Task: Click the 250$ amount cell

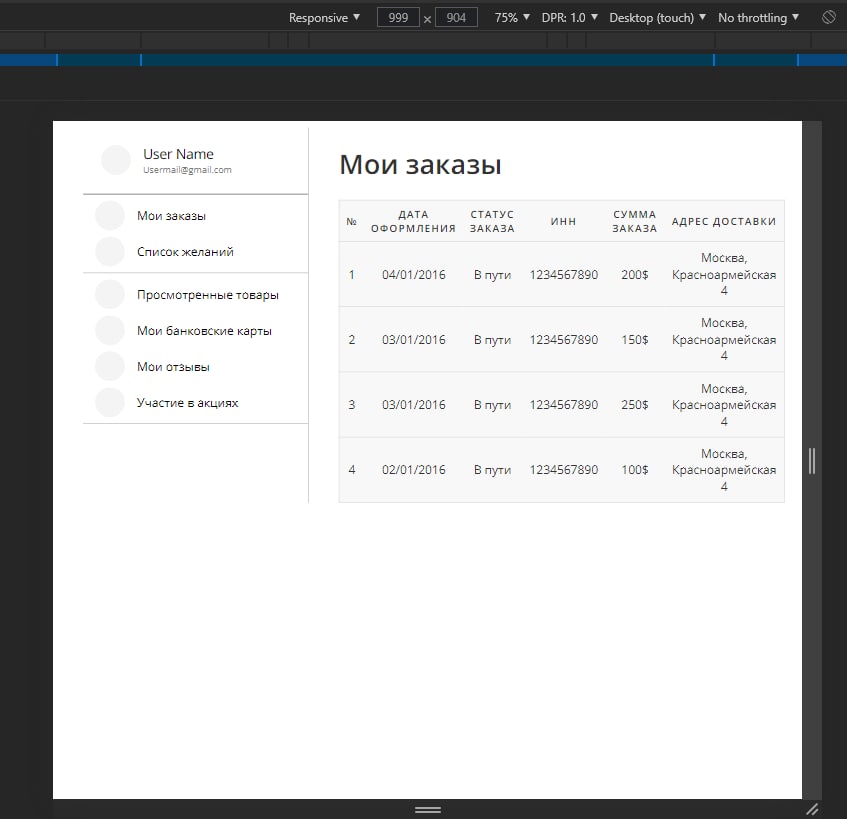Action: [x=635, y=405]
